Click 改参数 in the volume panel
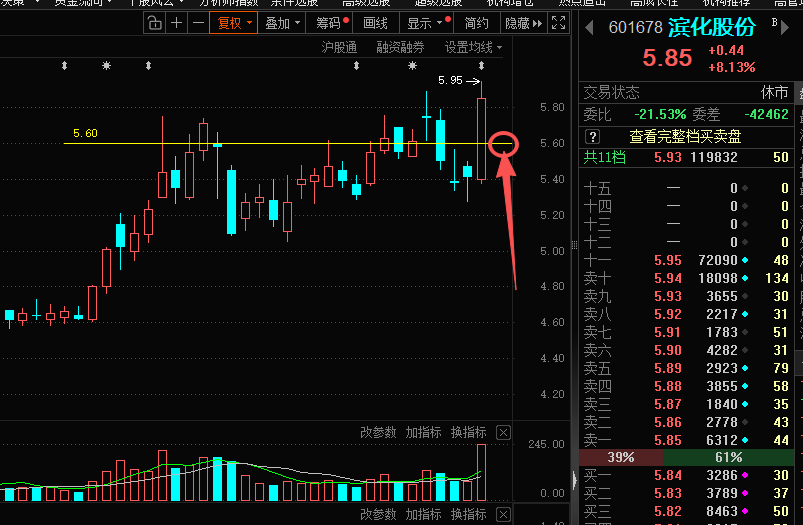The width and height of the screenshot is (803, 525). 378,432
